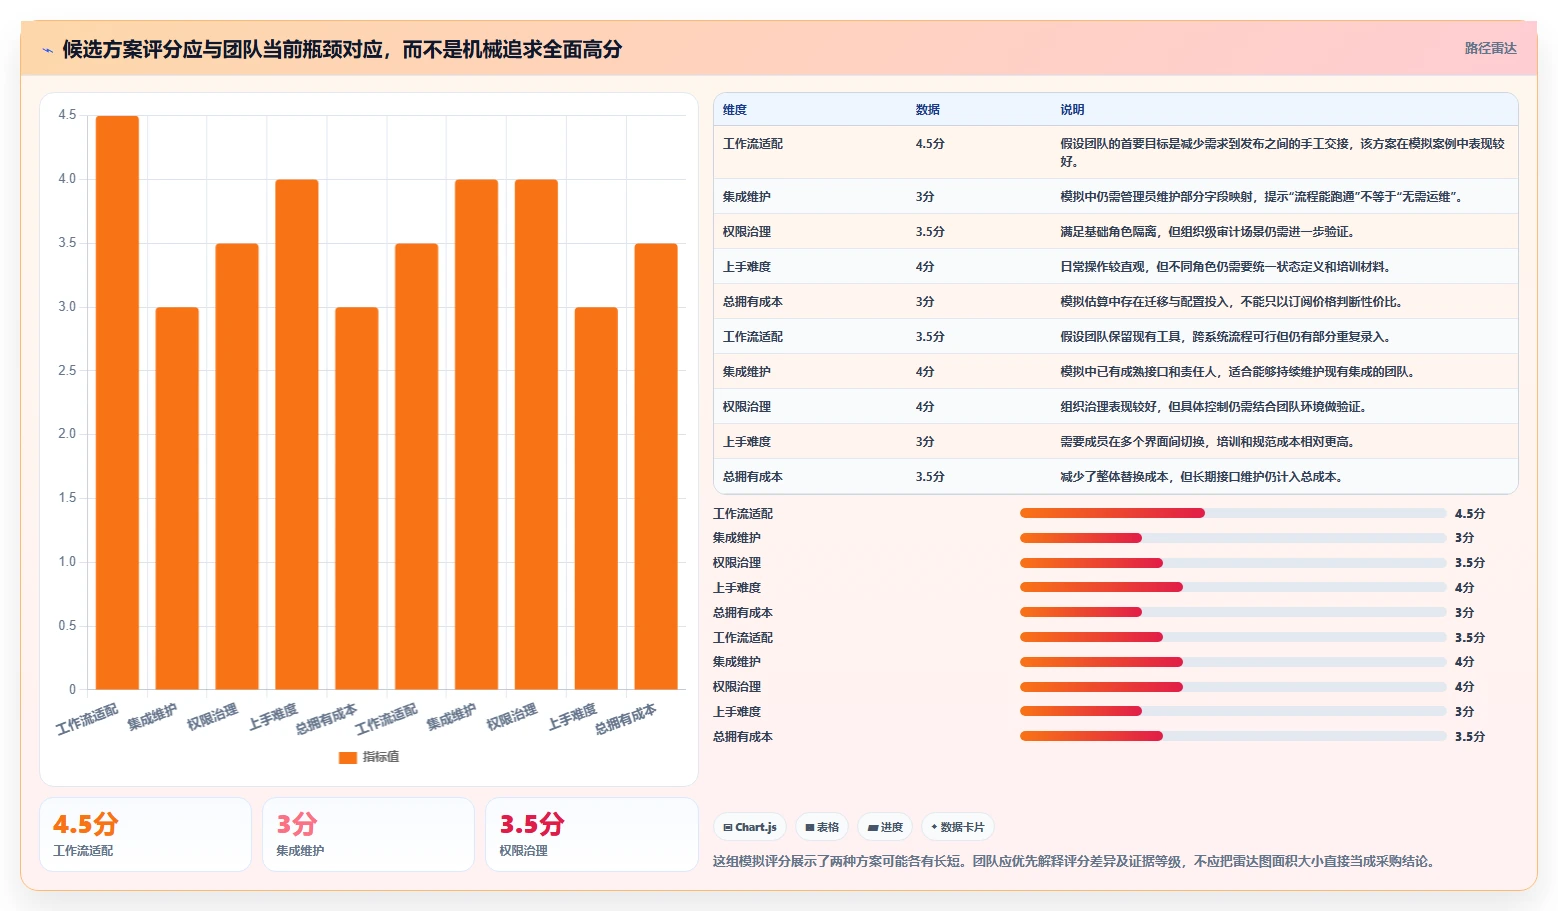Image resolution: width=1558 pixels, height=911 pixels.
Task: Click the 权限治理 progress bar showing 3.5分
Action: [1233, 563]
